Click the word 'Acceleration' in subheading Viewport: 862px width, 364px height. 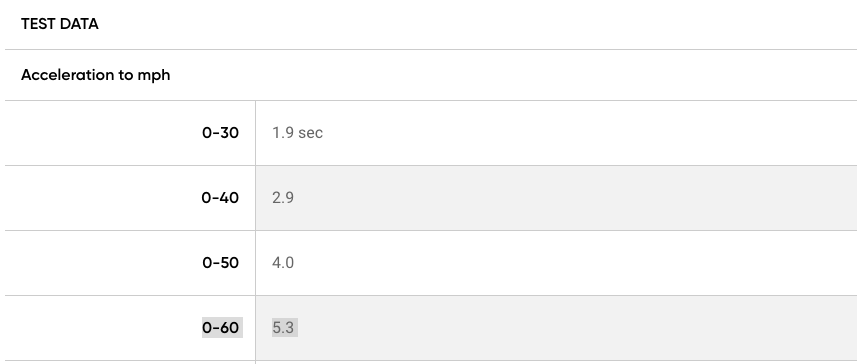[x=67, y=75]
